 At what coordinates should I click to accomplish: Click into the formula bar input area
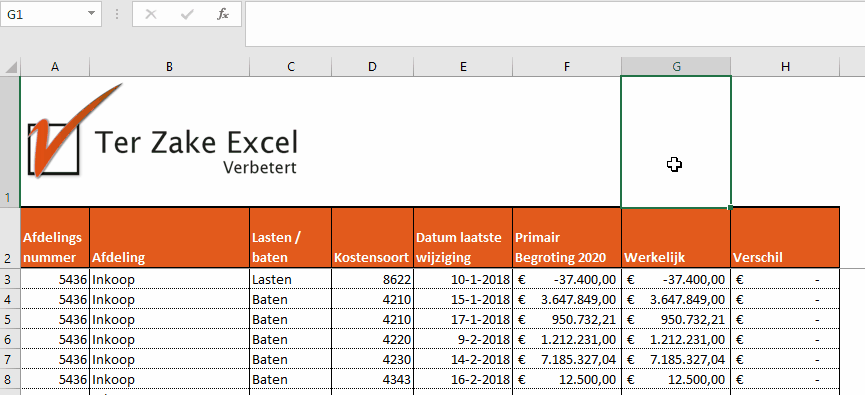[555, 24]
